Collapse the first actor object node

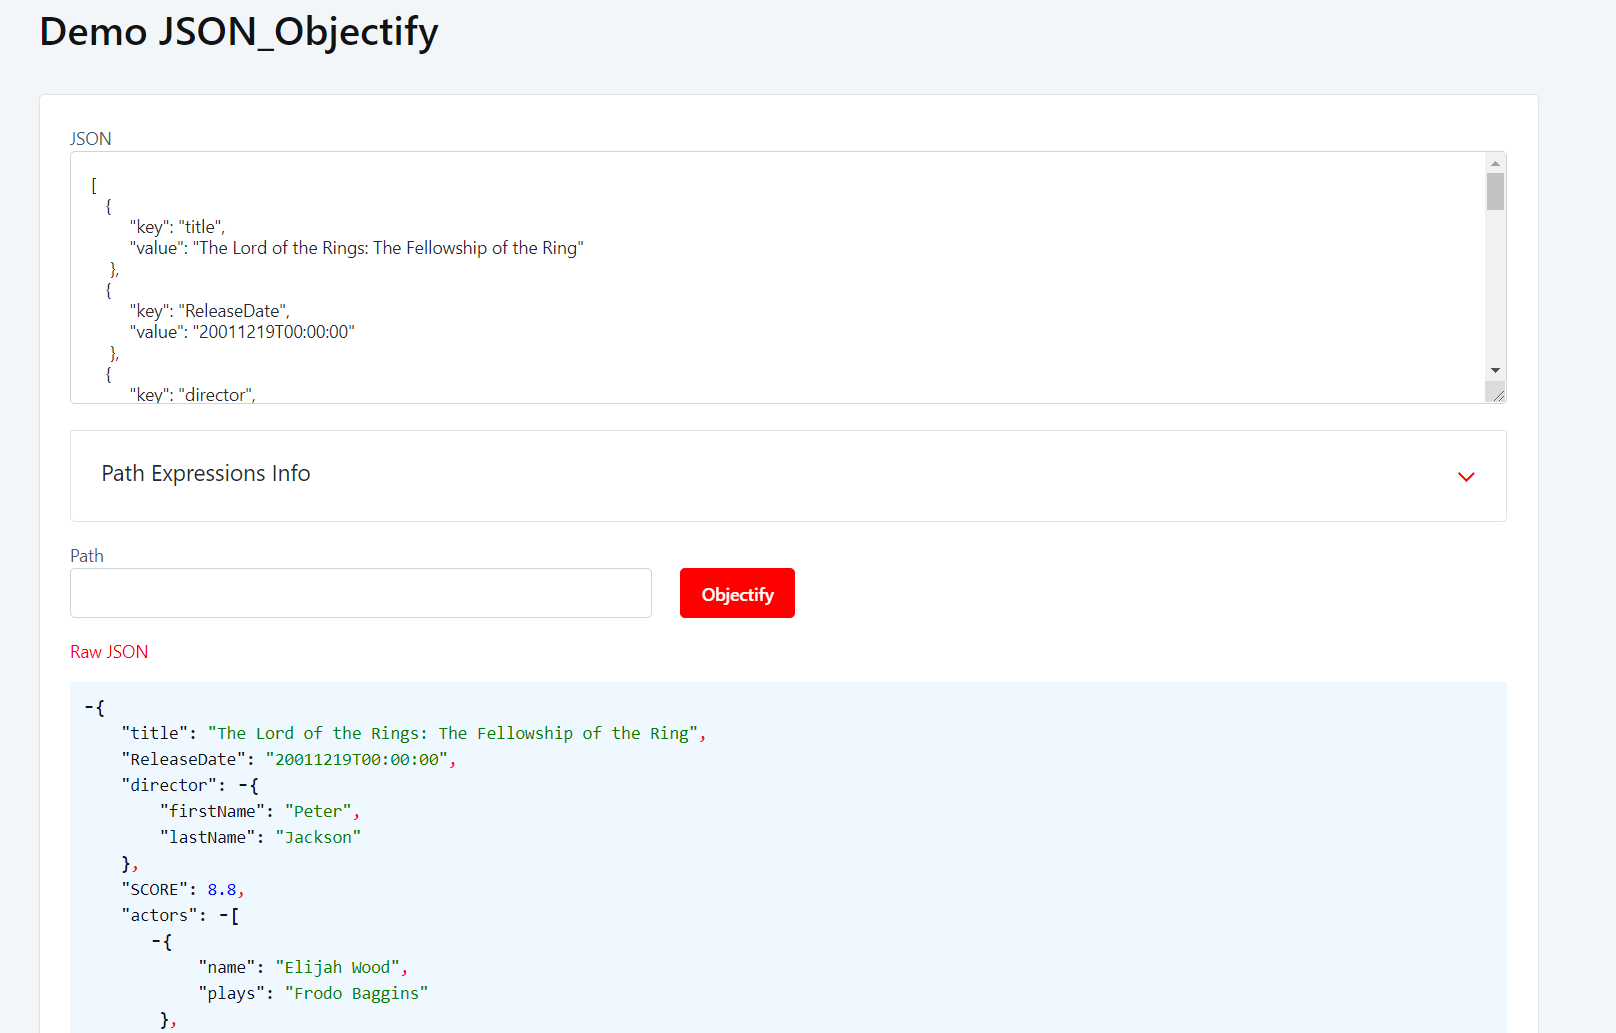[156, 942]
